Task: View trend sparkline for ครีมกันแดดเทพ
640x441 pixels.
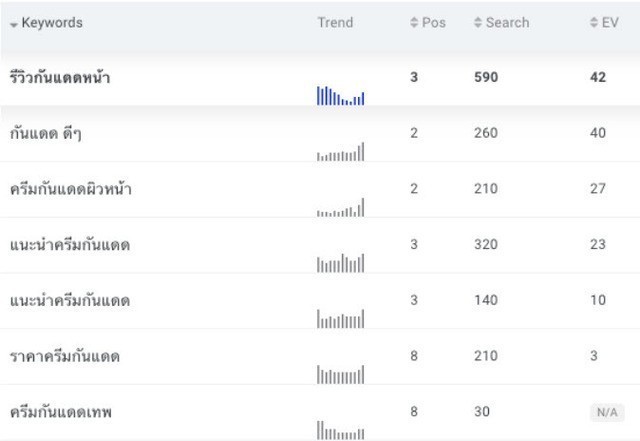Action: coord(340,430)
